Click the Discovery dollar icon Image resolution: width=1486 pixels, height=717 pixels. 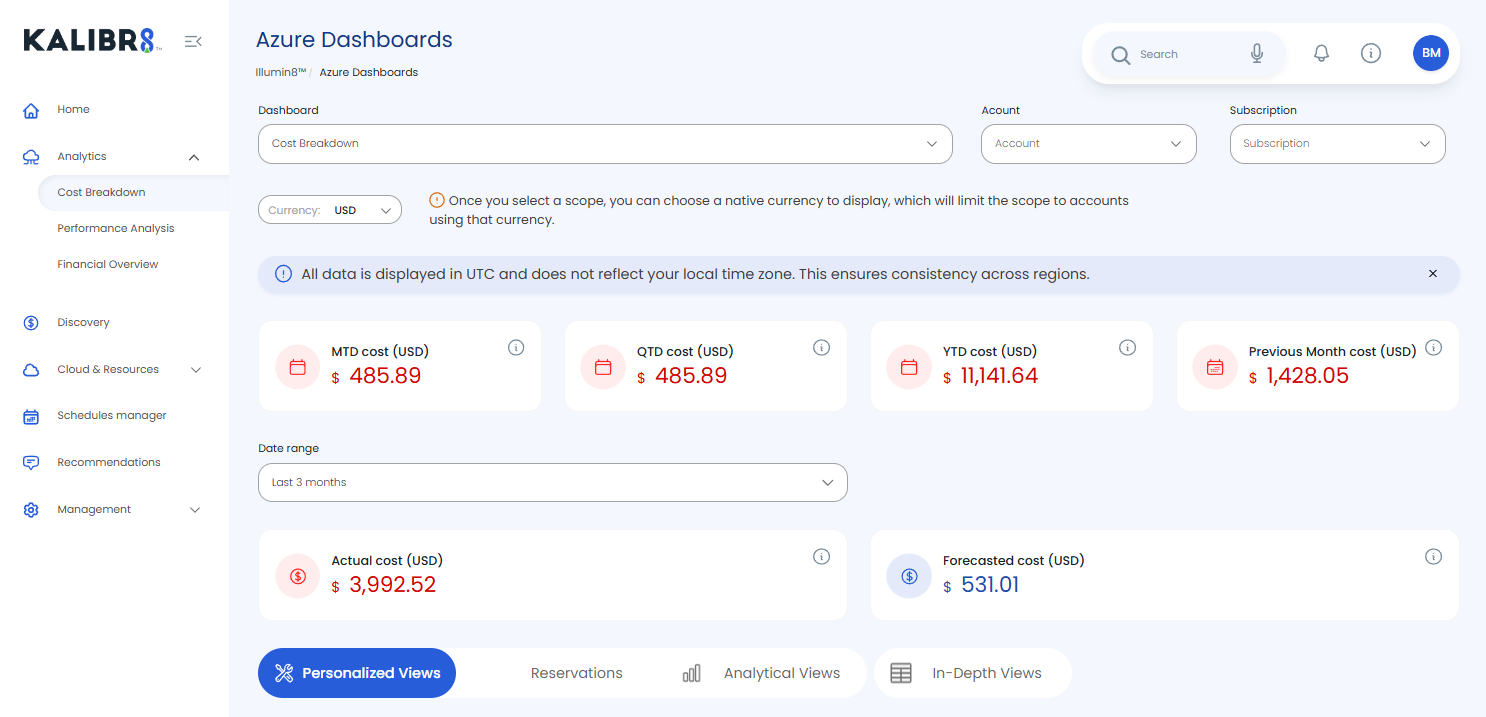click(x=31, y=323)
